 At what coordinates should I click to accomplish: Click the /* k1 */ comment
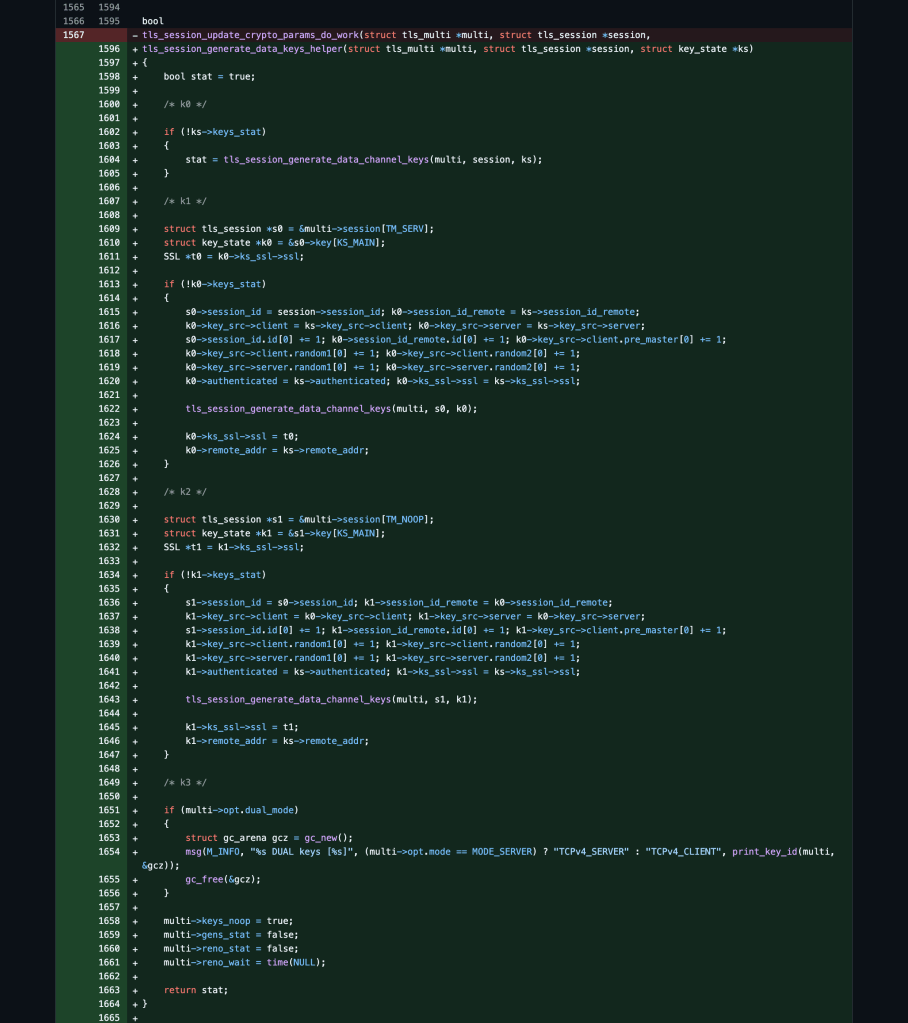pyautogui.click(x=184, y=201)
